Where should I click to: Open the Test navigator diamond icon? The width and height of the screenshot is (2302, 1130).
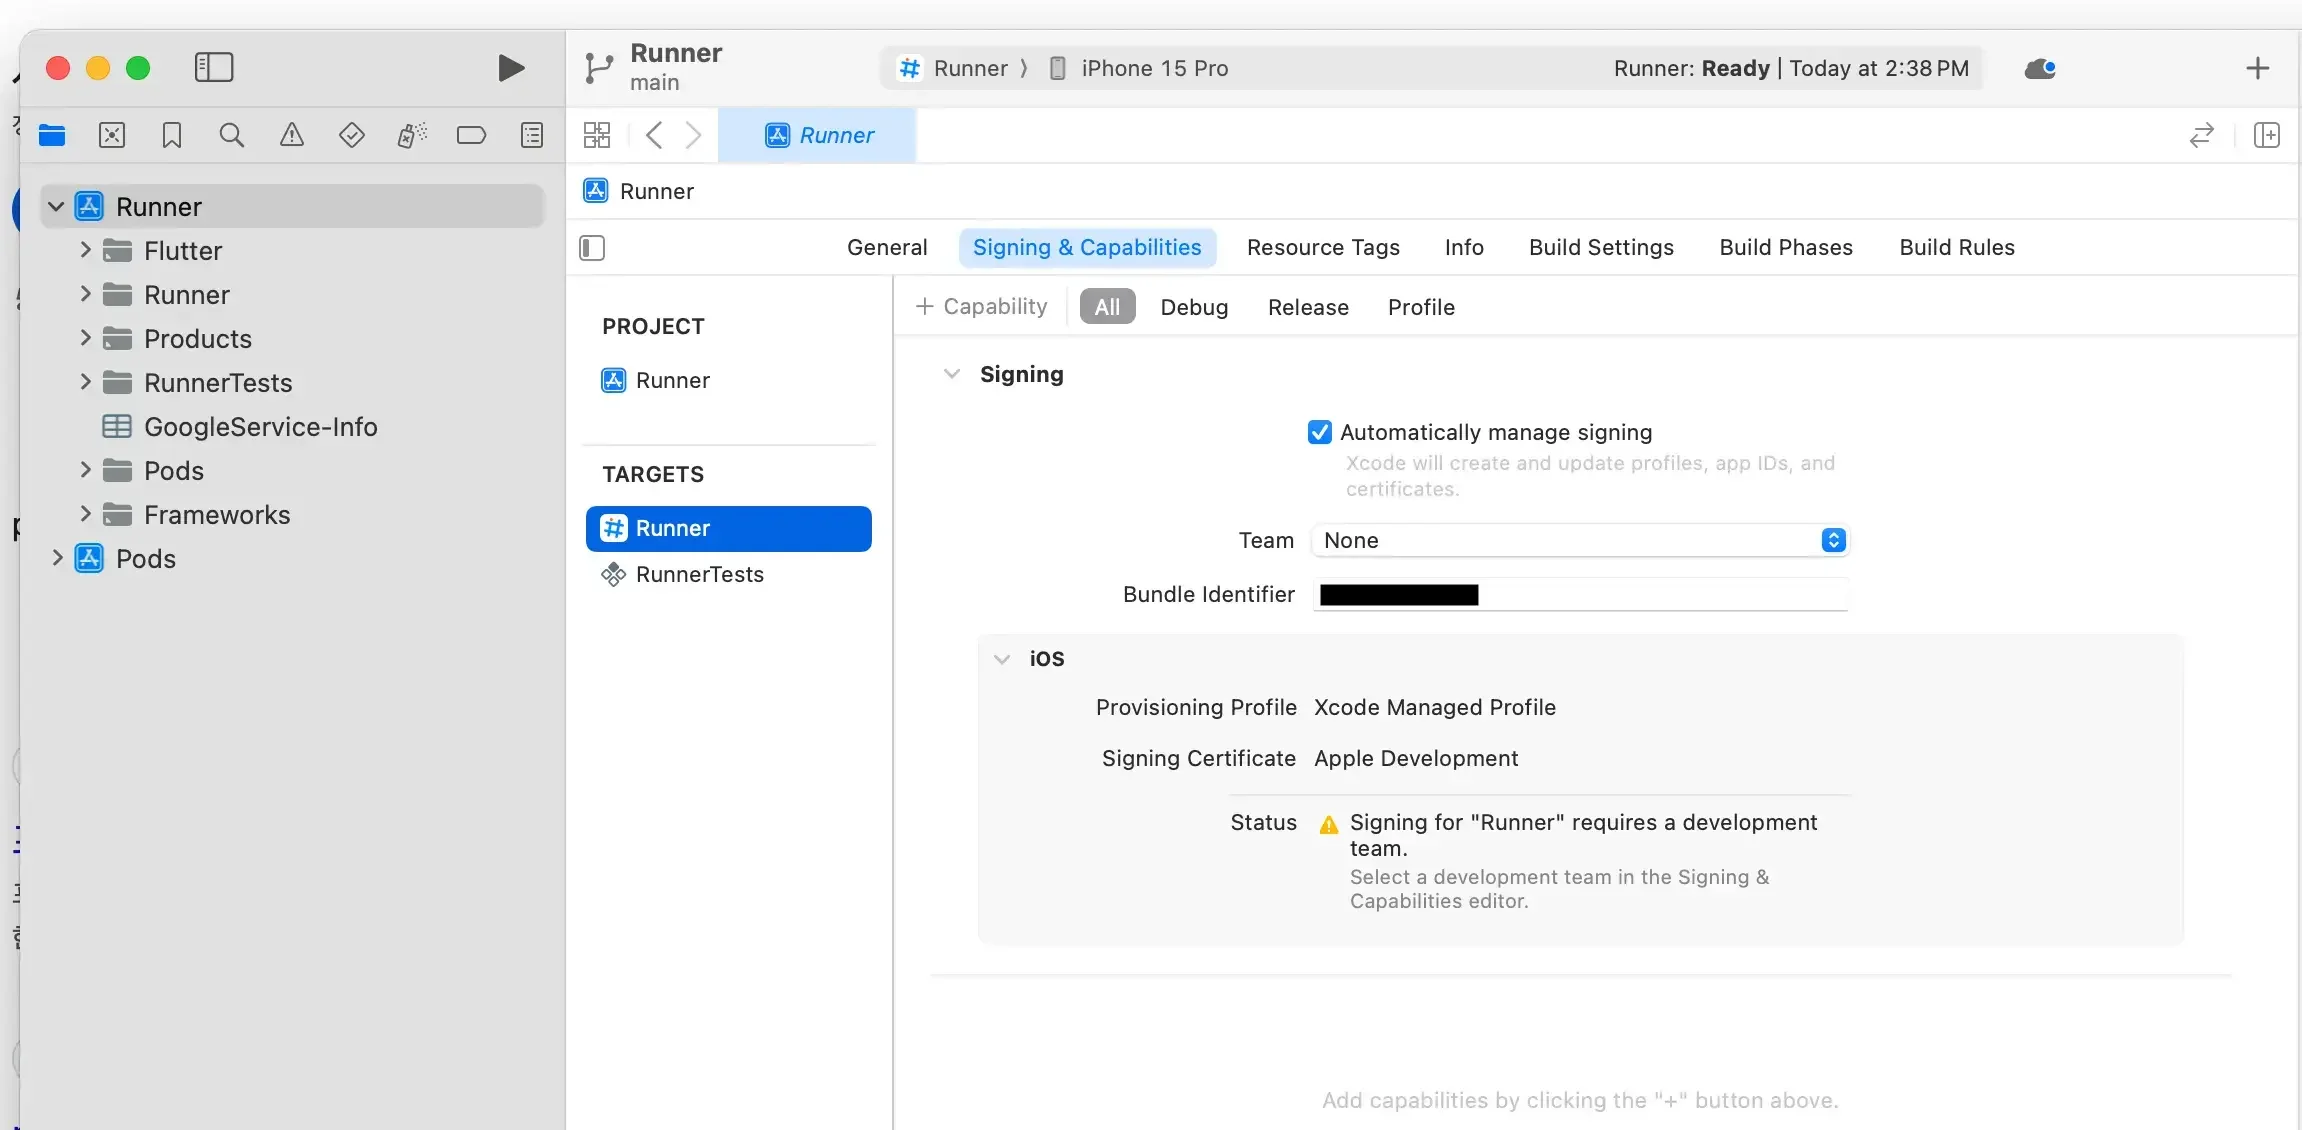pos(352,135)
